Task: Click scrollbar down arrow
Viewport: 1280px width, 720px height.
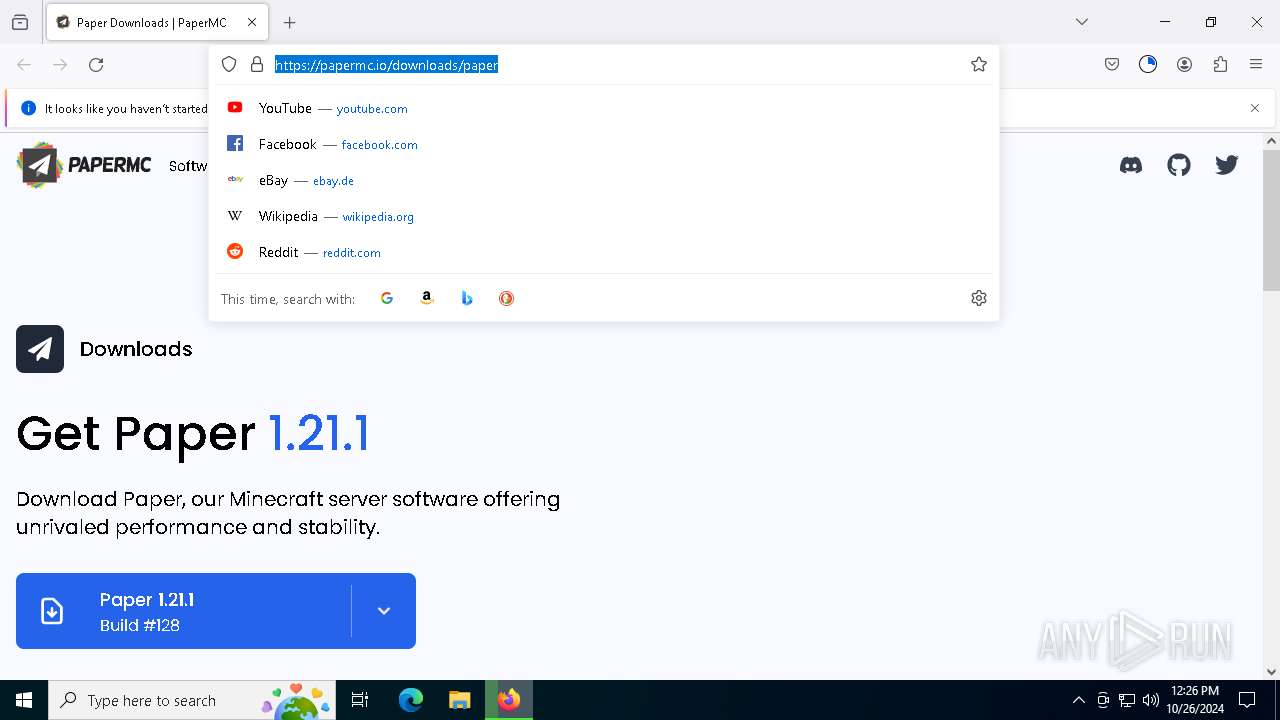Action: (x=1271, y=672)
